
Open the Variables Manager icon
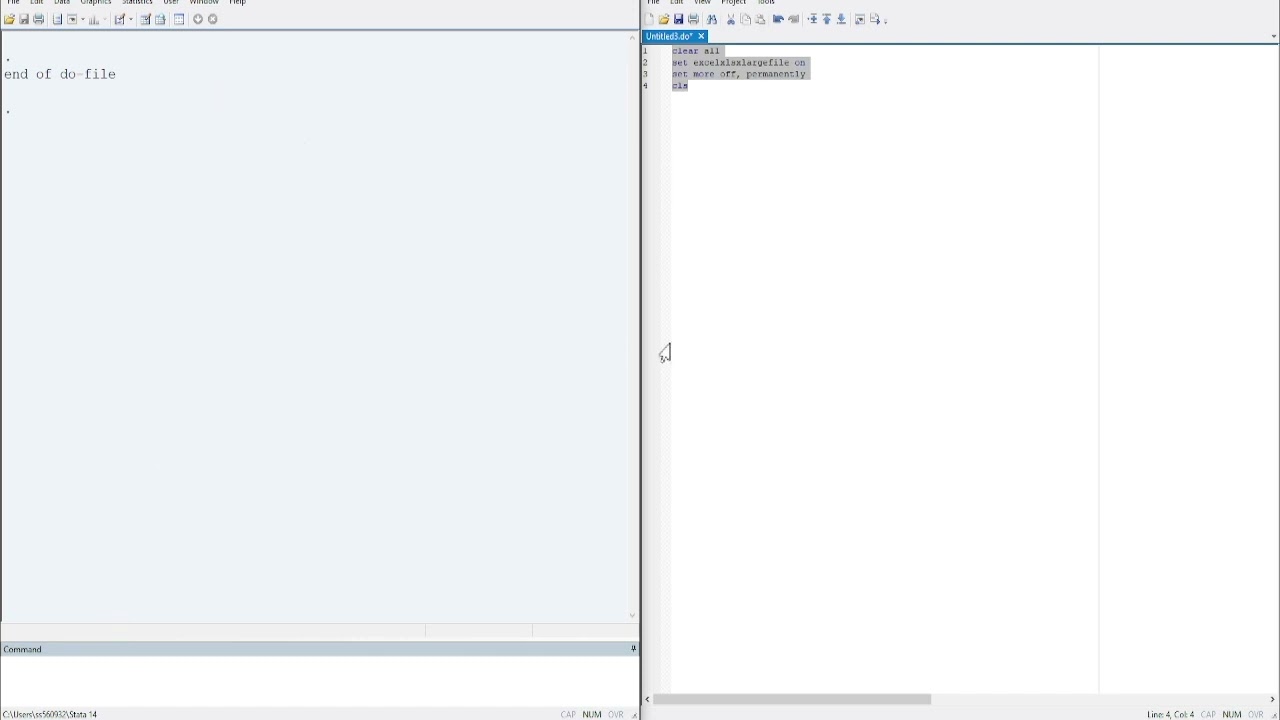[179, 19]
